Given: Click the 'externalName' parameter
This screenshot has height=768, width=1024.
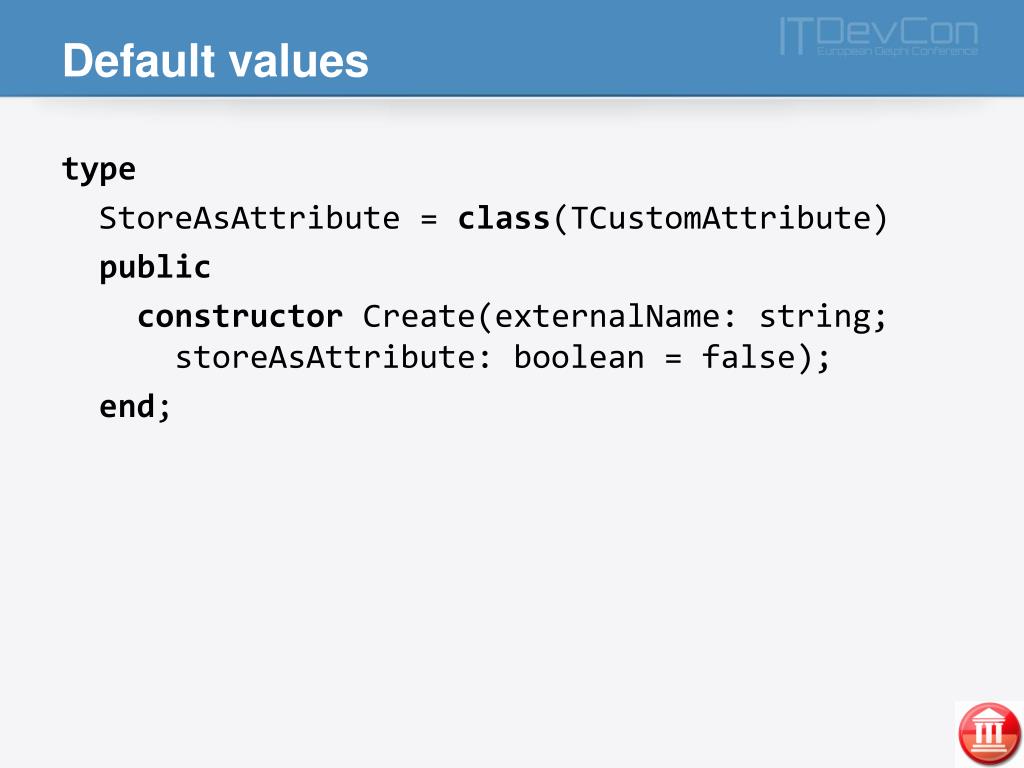Looking at the screenshot, I should 607,316.
